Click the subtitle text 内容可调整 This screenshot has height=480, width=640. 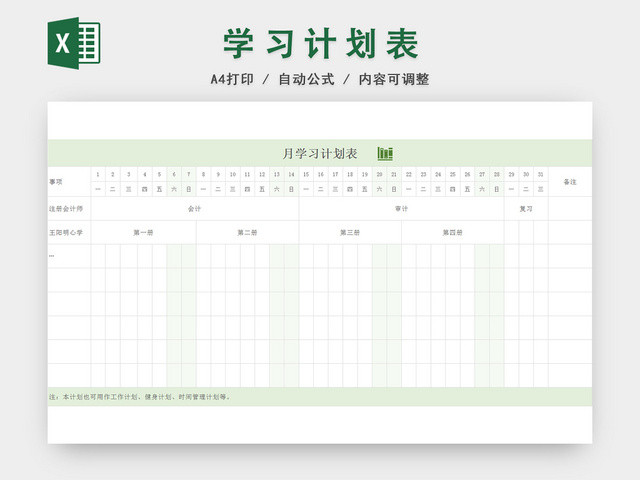click(x=394, y=79)
